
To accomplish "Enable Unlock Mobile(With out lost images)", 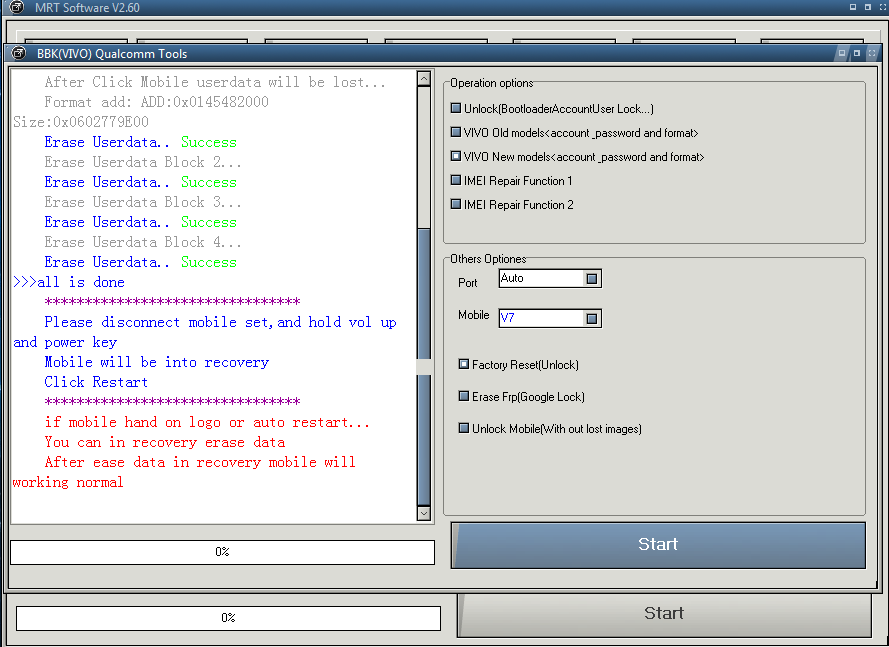I will tap(464, 428).
